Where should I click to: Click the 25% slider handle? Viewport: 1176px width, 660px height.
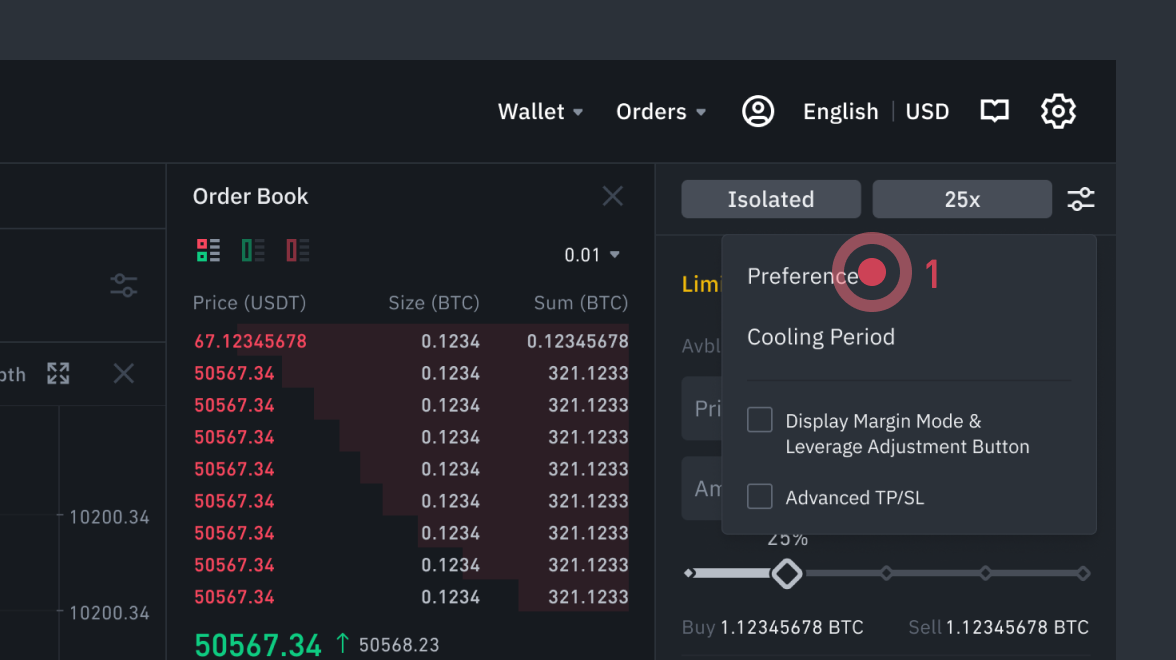[x=787, y=574]
